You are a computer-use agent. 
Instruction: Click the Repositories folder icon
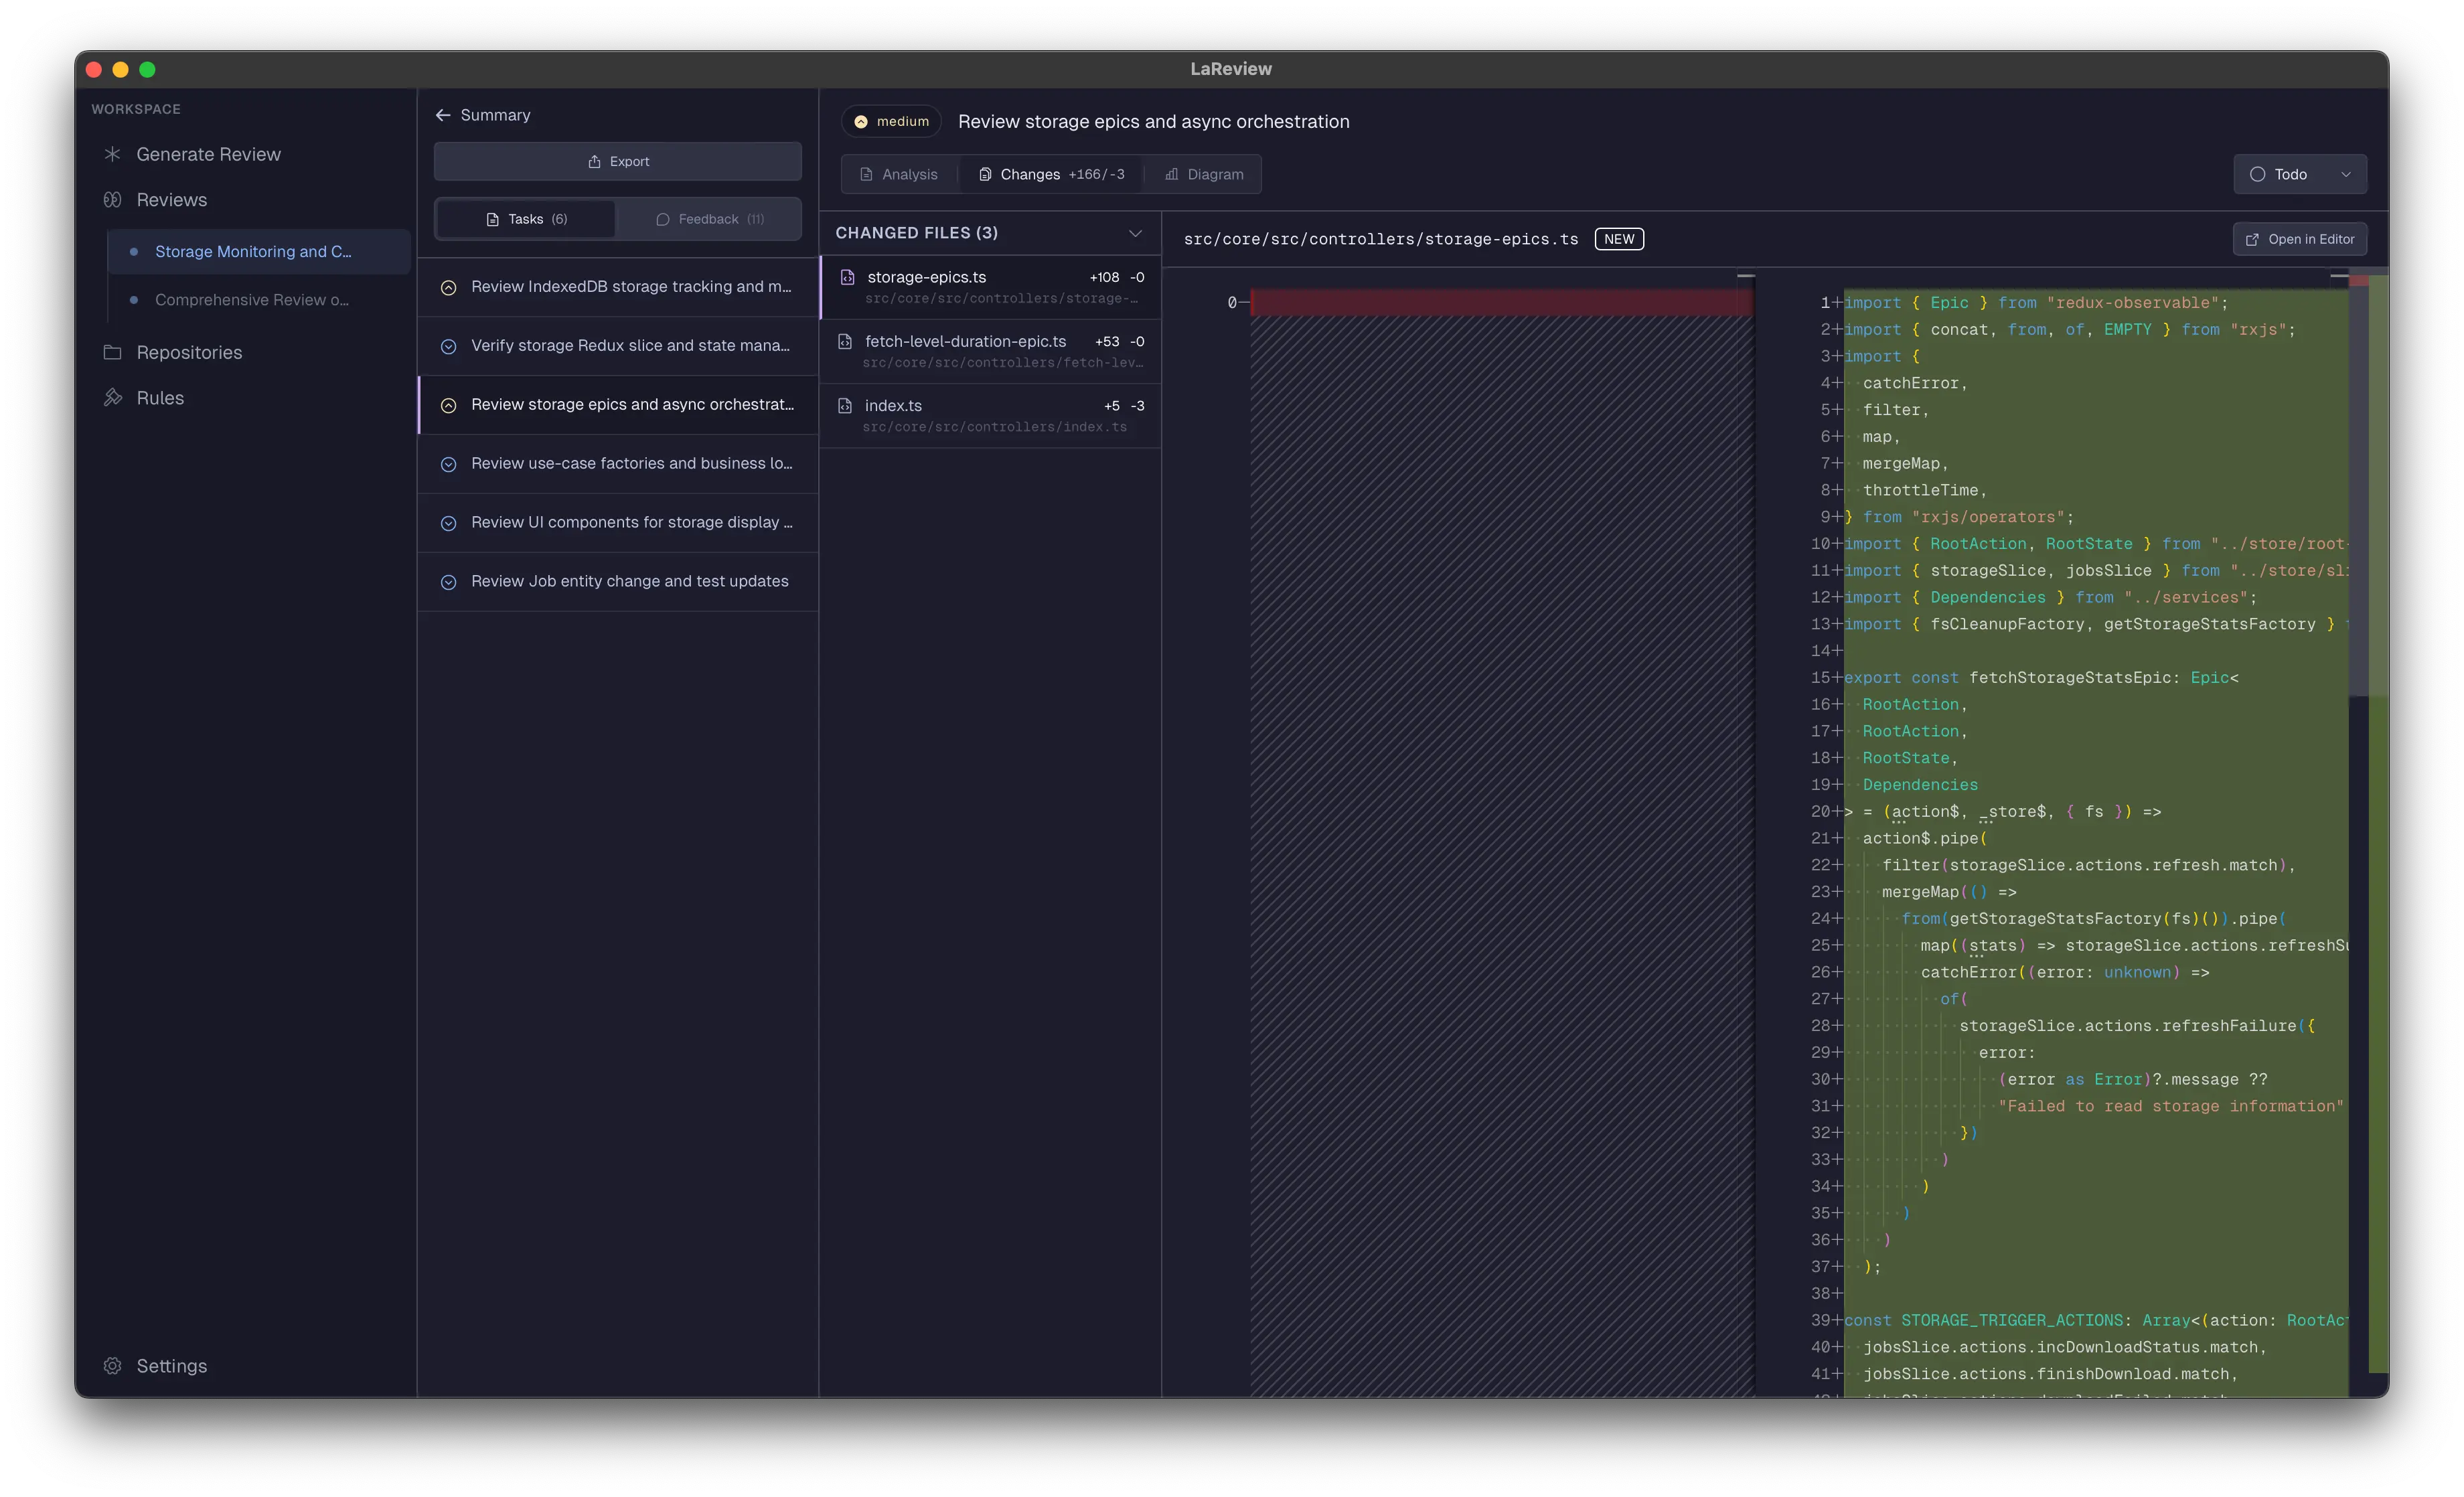(x=113, y=352)
